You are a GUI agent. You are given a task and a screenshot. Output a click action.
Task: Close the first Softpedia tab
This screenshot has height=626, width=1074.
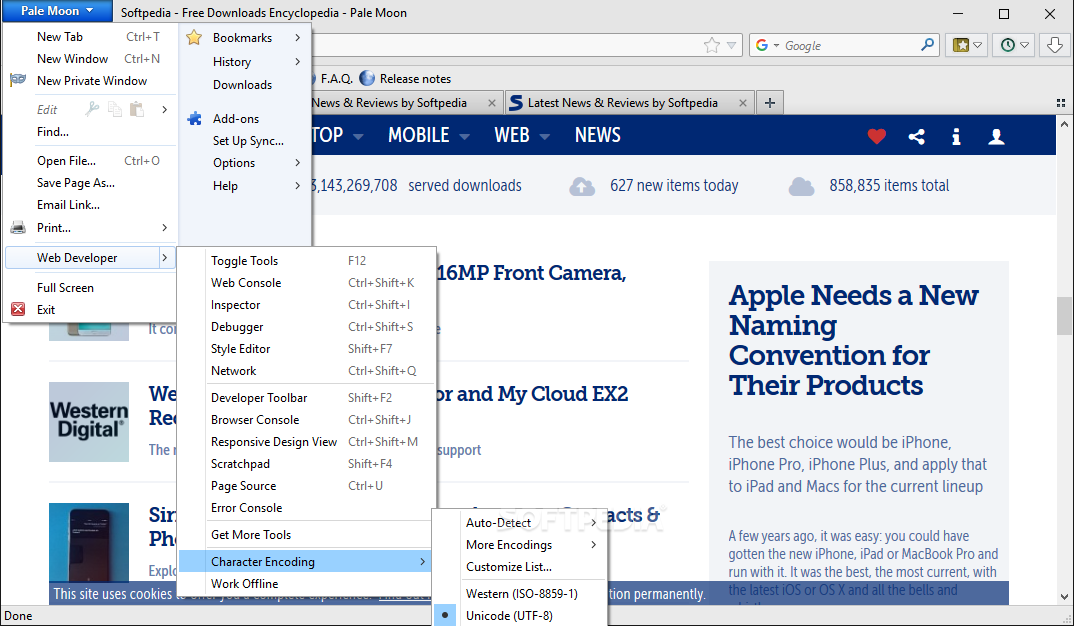pos(492,103)
